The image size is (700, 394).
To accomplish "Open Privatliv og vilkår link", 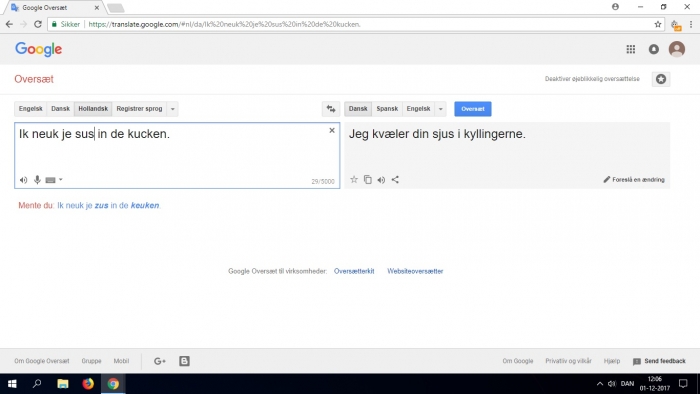I will 568,361.
